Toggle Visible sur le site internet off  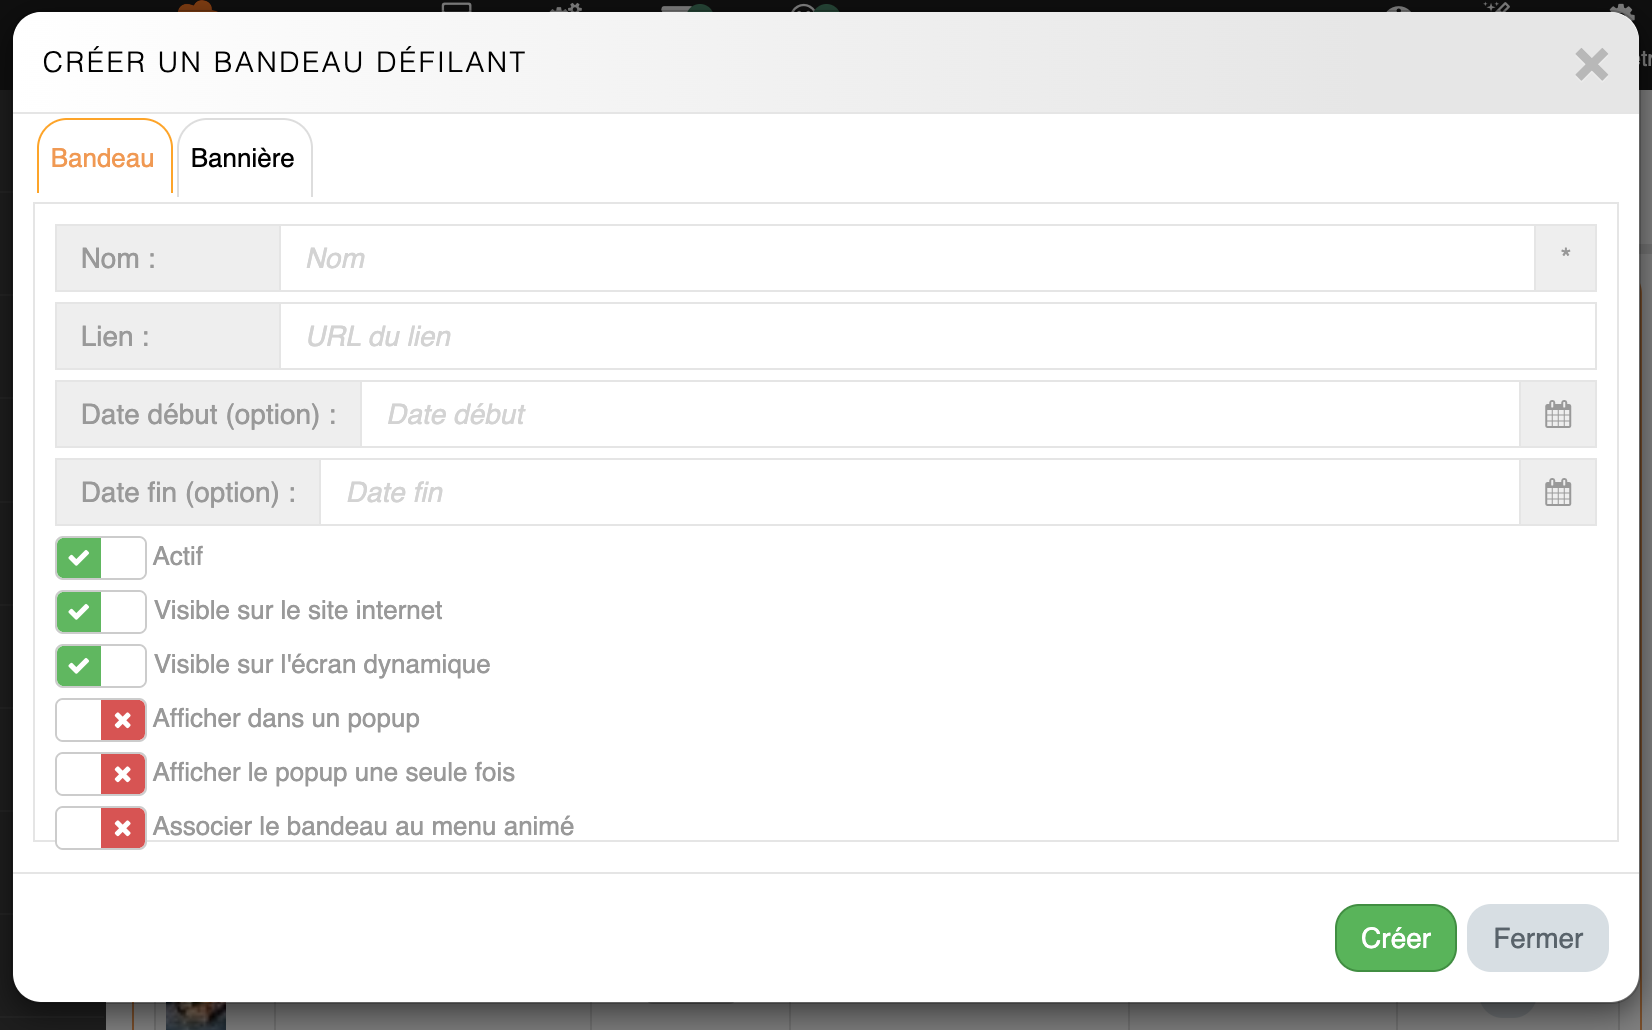(101, 612)
